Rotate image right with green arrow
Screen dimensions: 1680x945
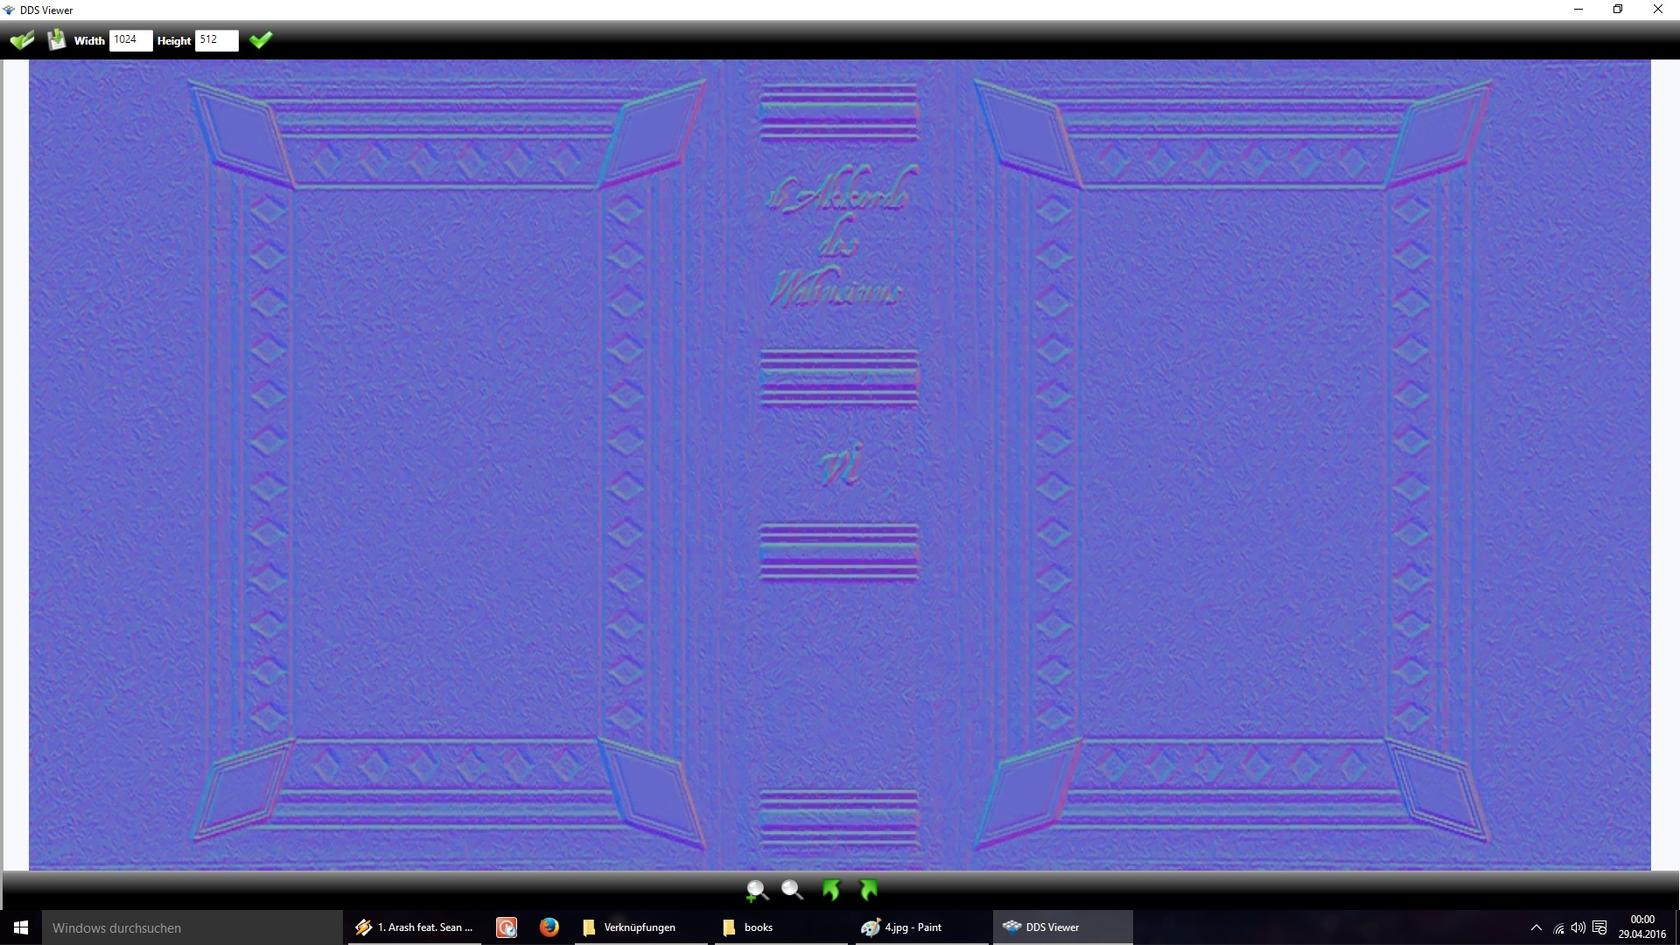tap(868, 890)
